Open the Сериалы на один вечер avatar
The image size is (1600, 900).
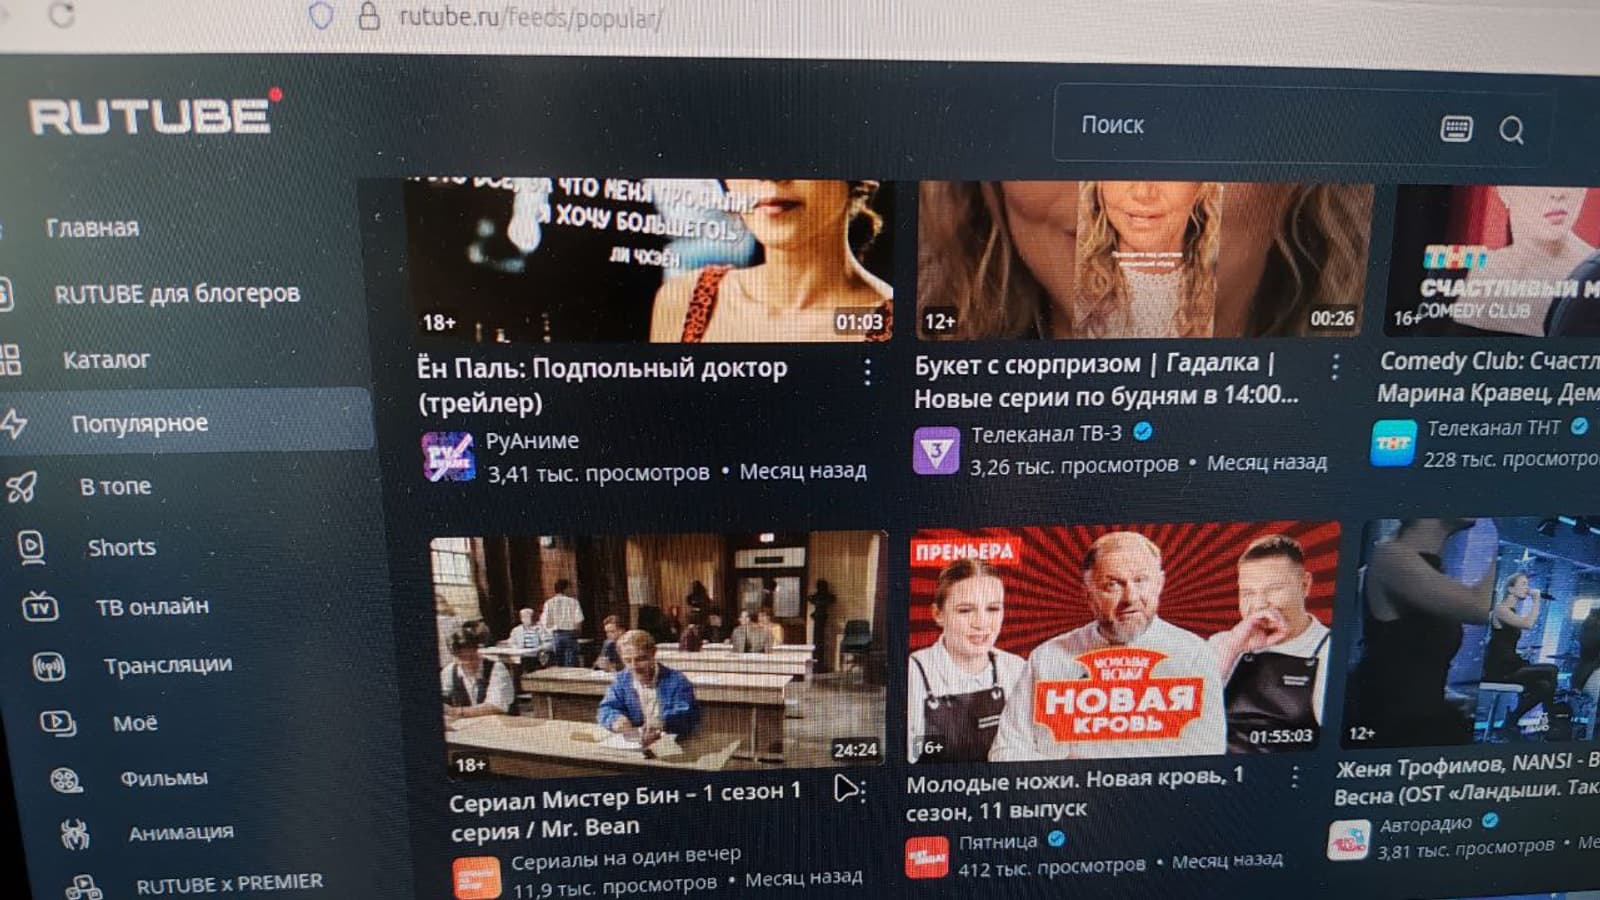[477, 877]
